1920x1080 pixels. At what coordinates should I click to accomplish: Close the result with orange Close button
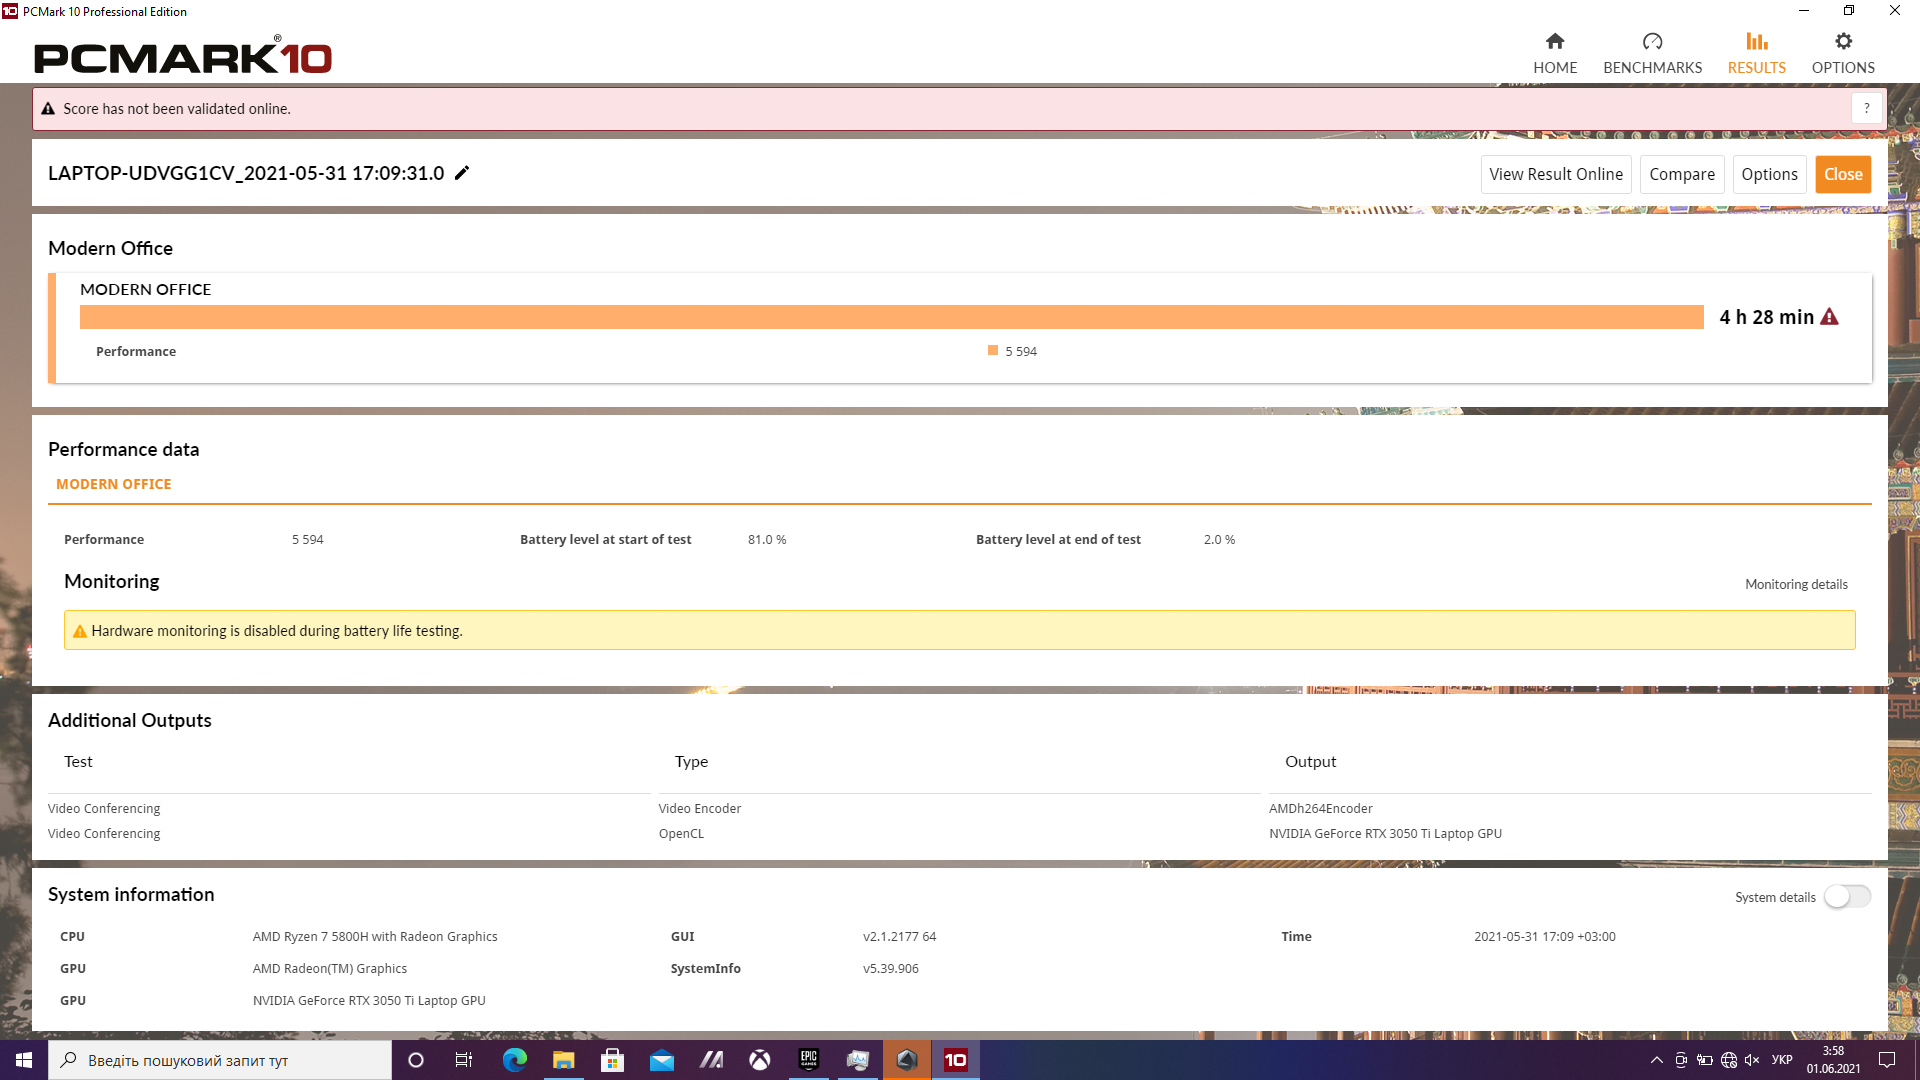coord(1843,174)
